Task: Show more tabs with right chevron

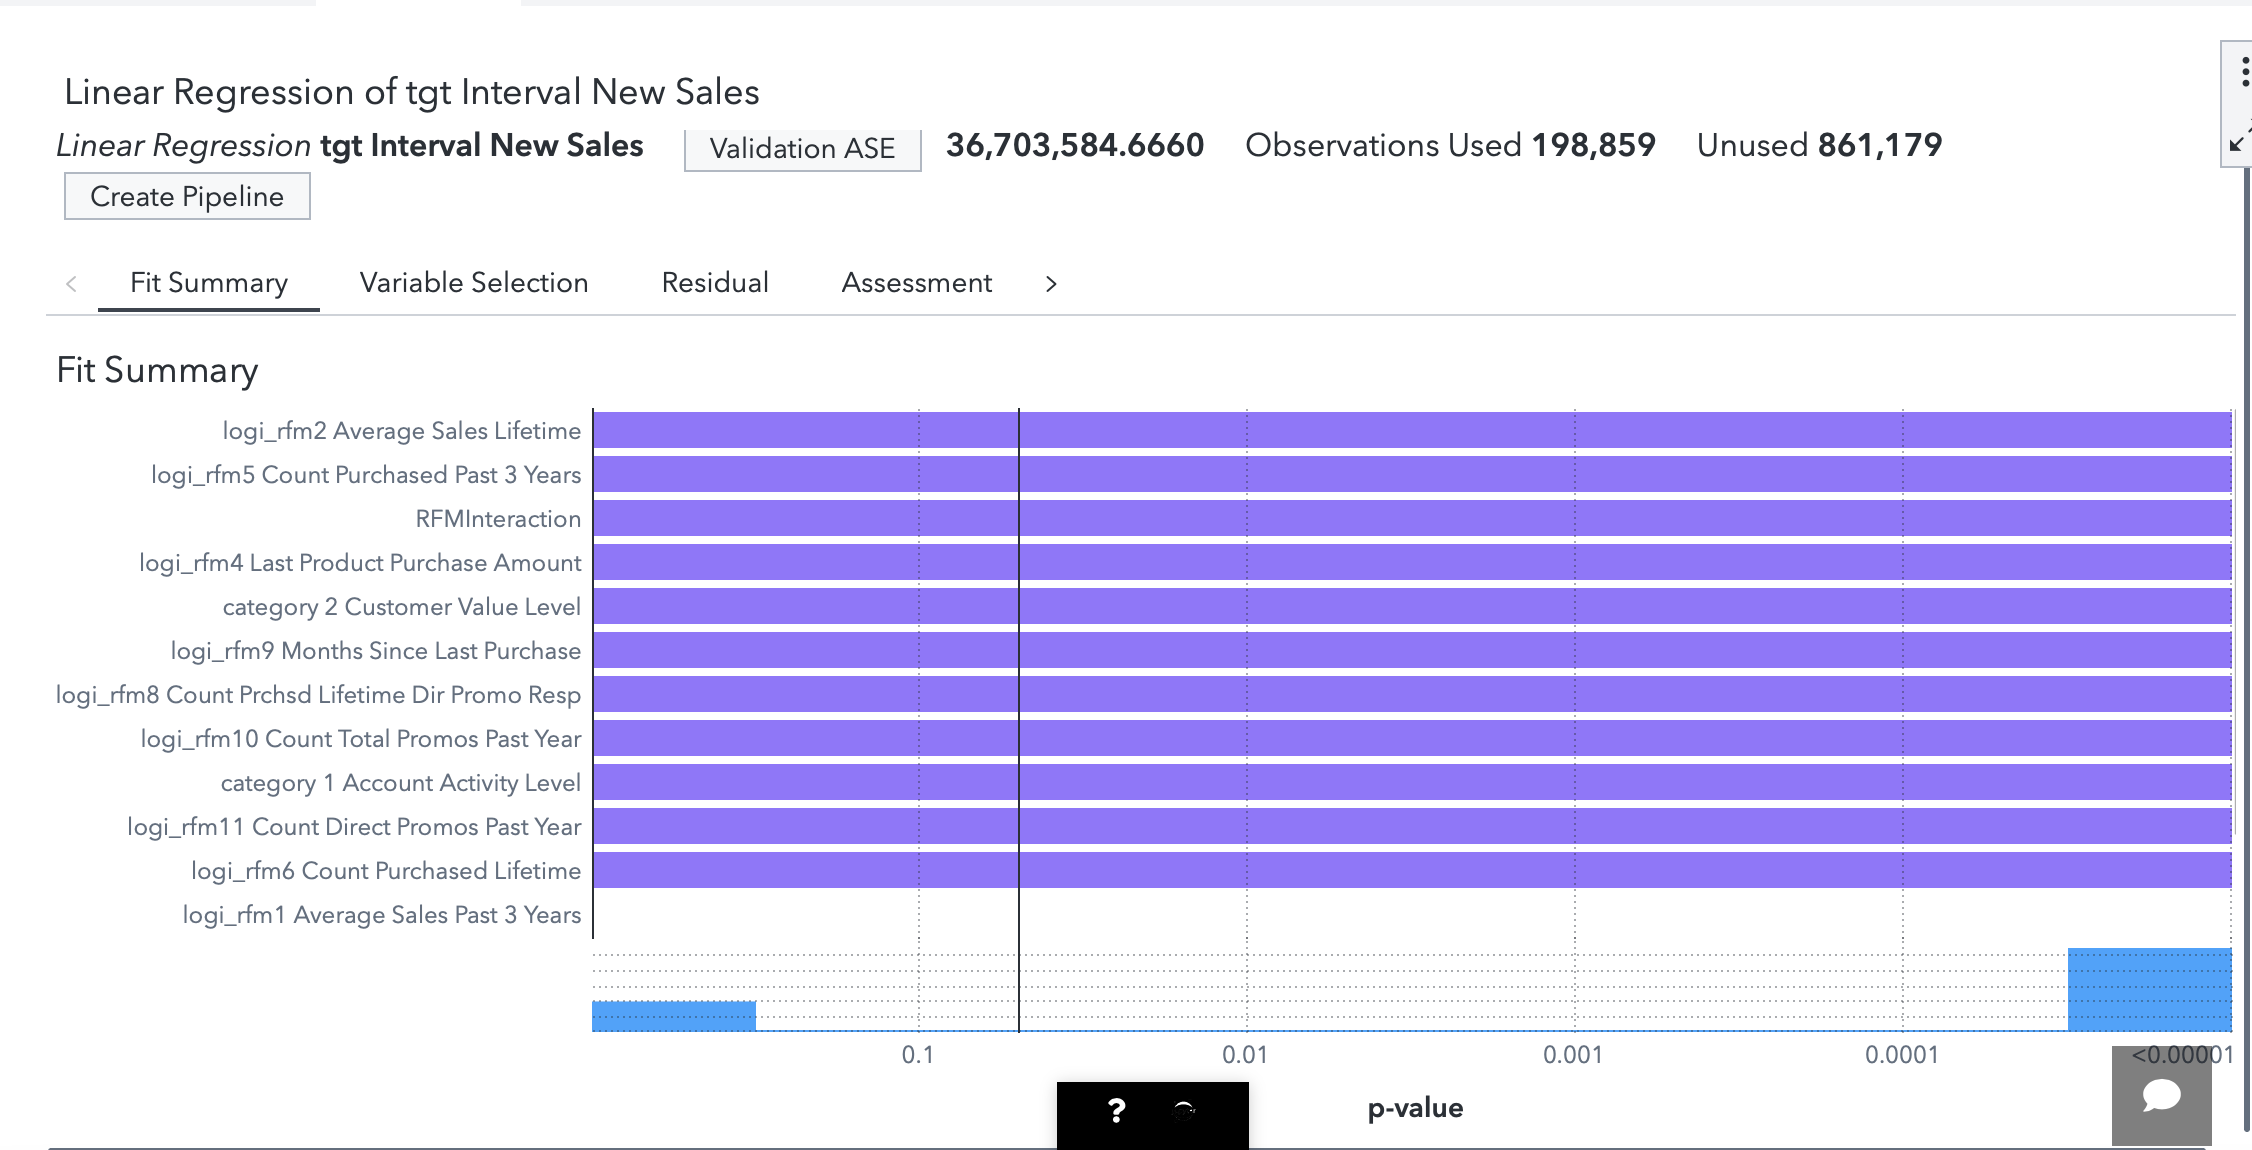Action: (x=1050, y=284)
